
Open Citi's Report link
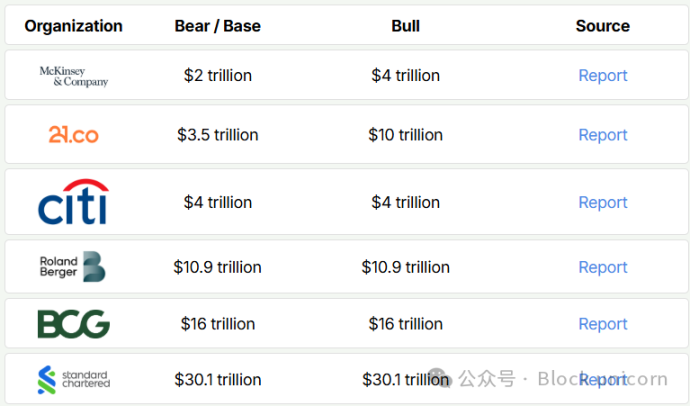(602, 202)
